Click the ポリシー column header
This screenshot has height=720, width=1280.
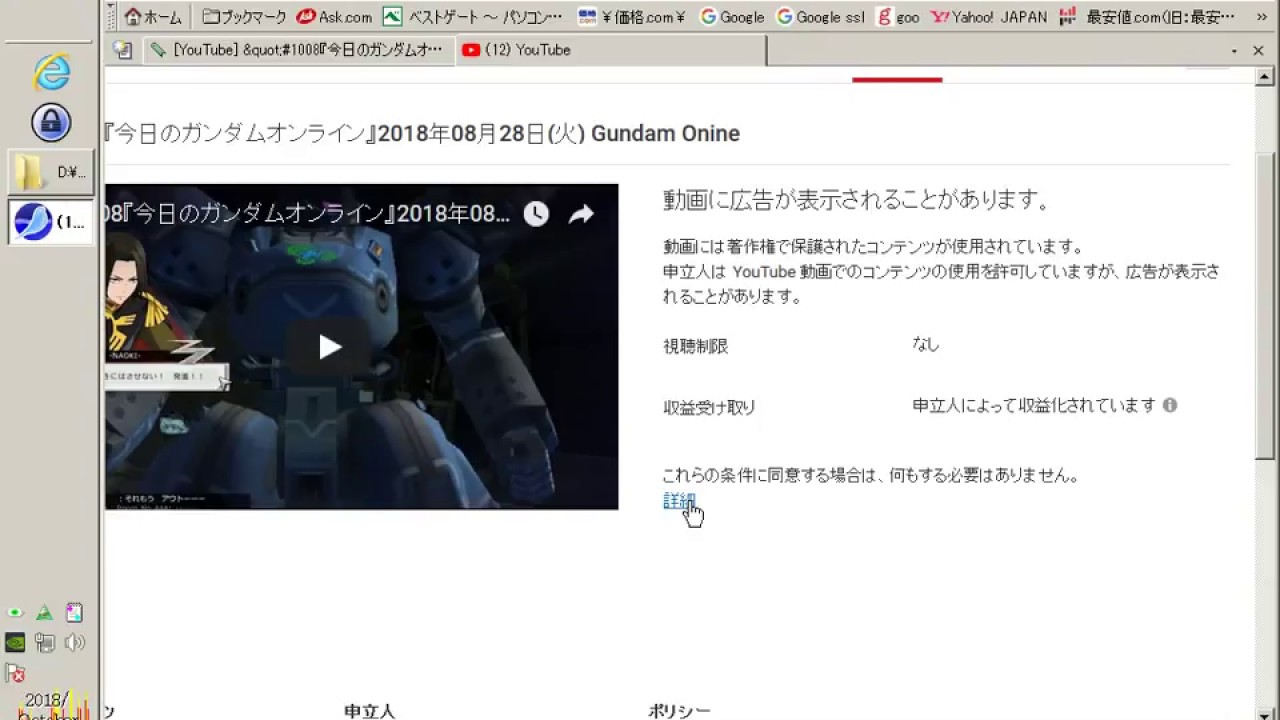[x=679, y=711]
